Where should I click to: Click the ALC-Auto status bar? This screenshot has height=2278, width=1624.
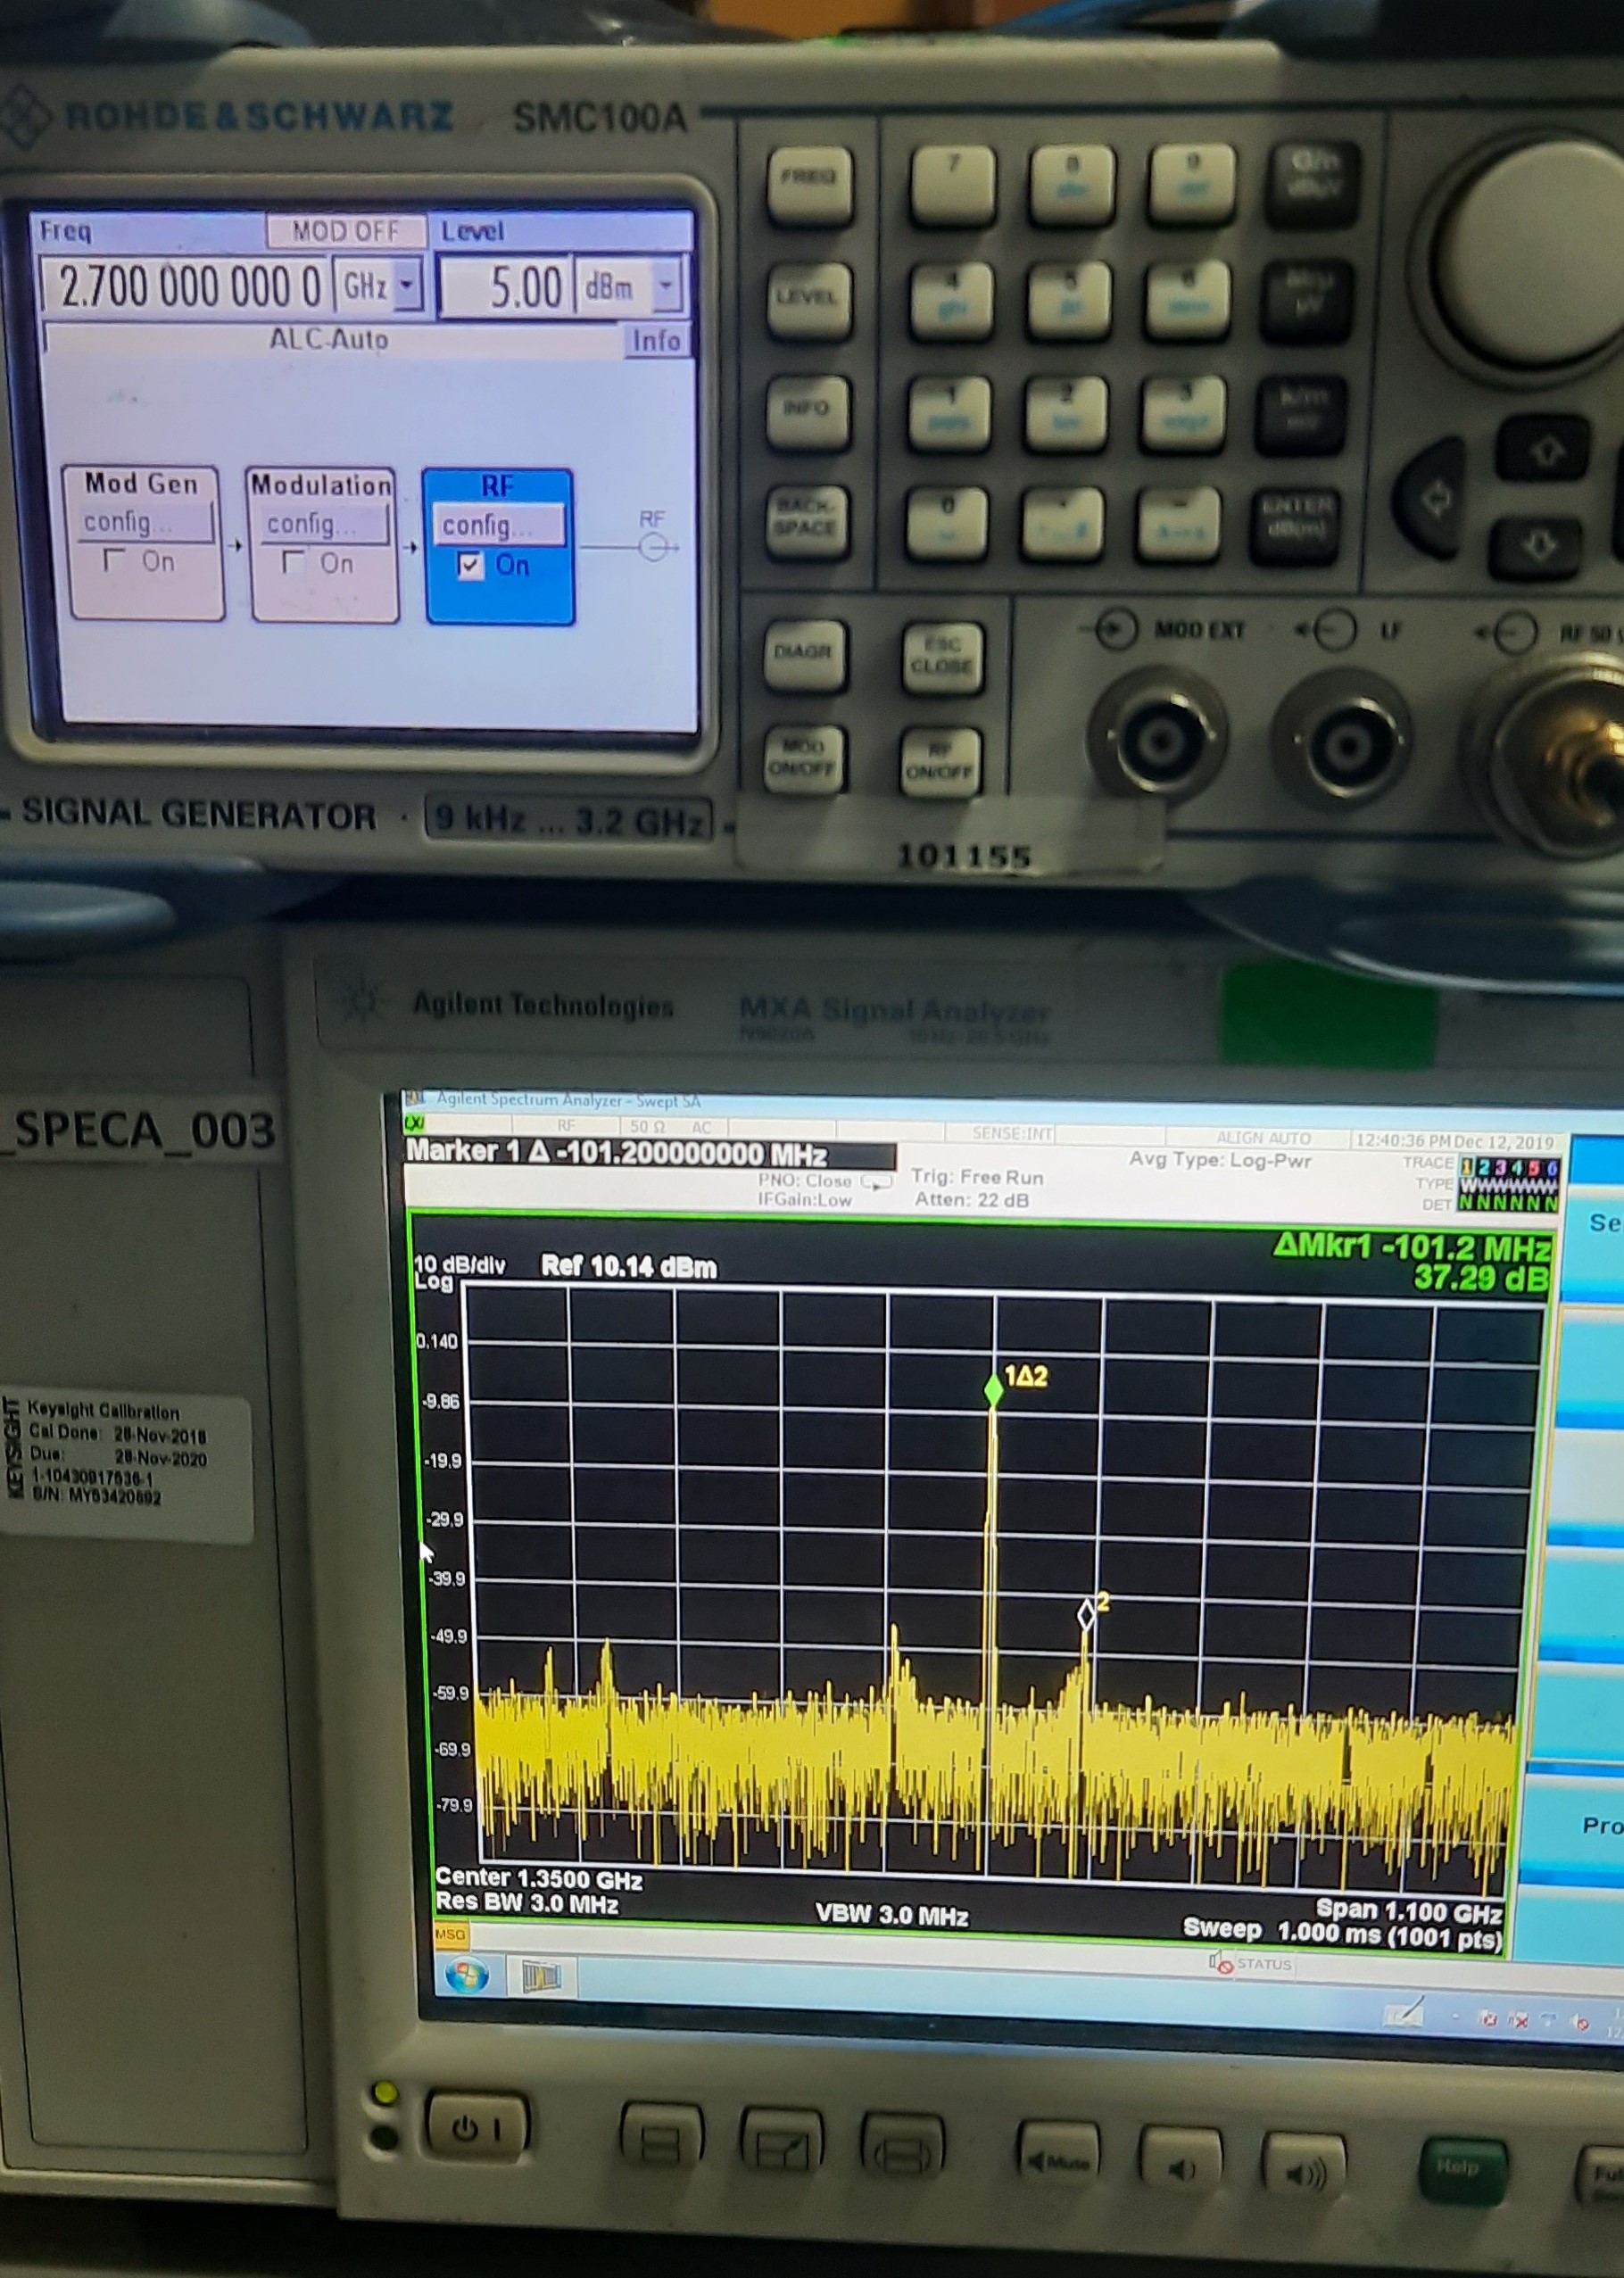pyautogui.click(x=332, y=339)
